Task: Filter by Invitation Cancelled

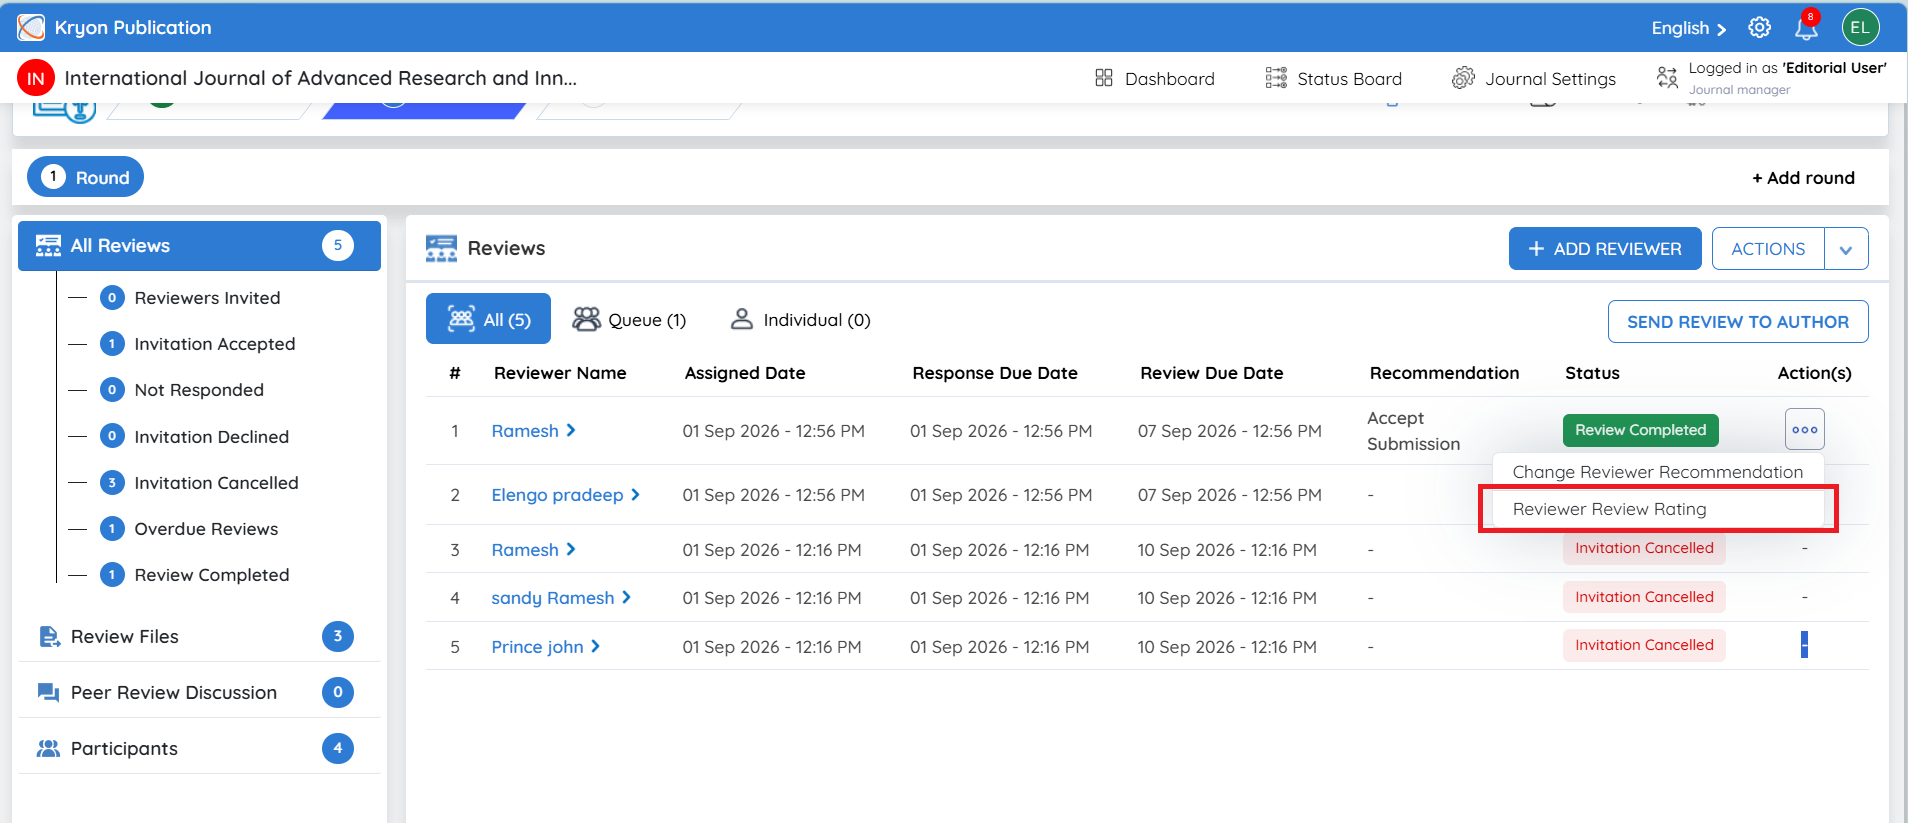Action: pyautogui.click(x=216, y=483)
